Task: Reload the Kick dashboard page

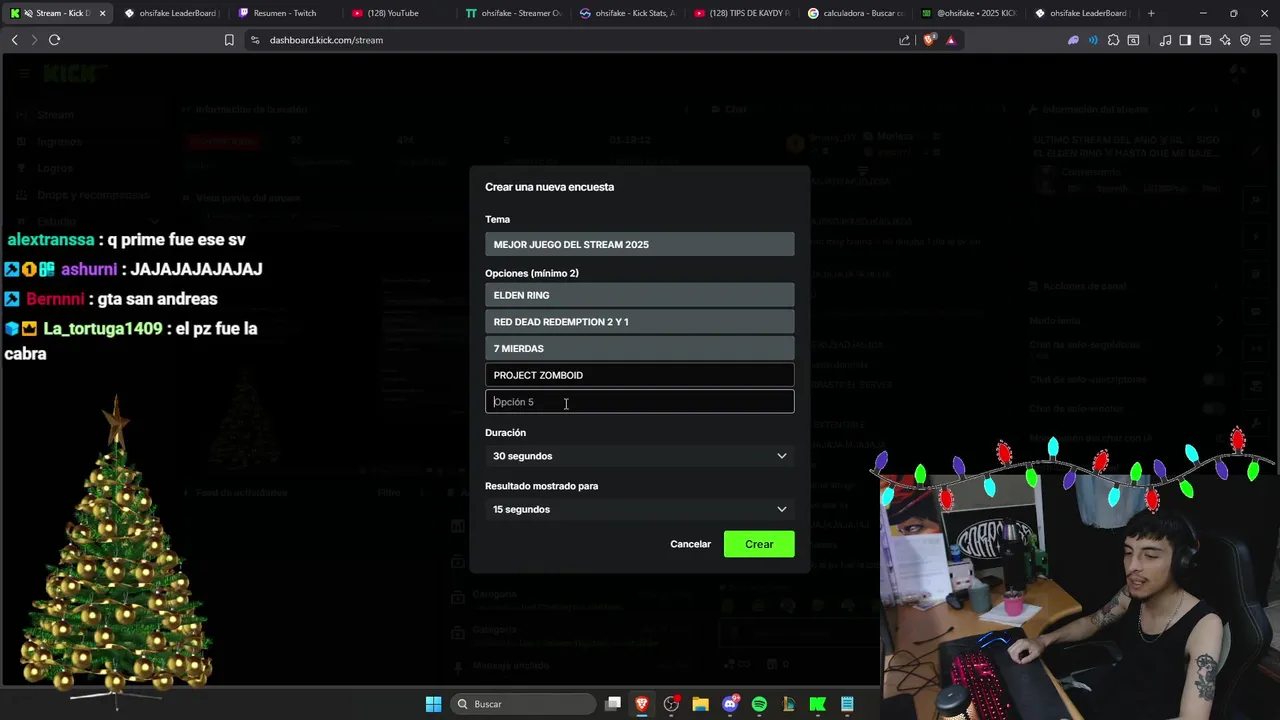Action: (x=54, y=40)
